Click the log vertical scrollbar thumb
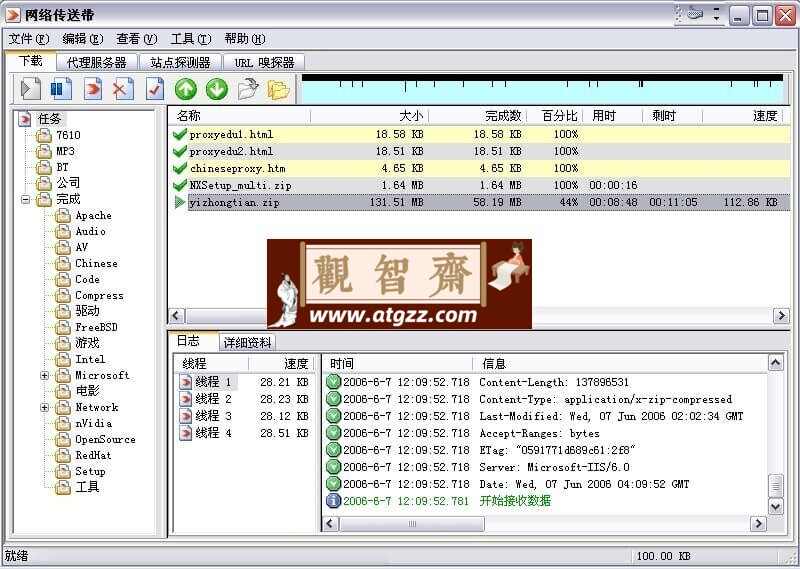This screenshot has width=800, height=569. tap(776, 486)
